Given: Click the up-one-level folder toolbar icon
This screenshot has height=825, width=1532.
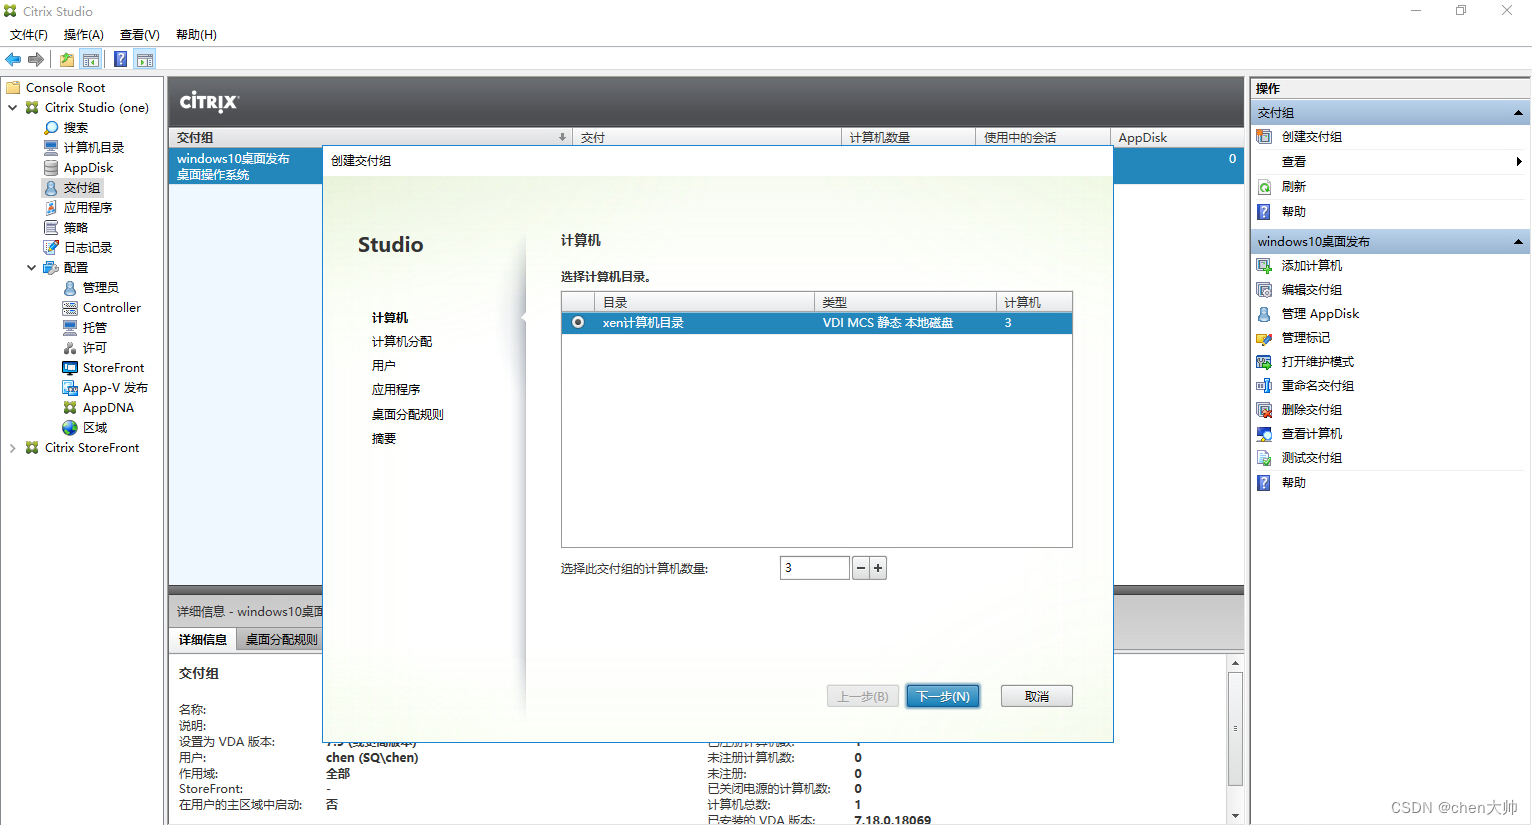Looking at the screenshot, I should 67,59.
